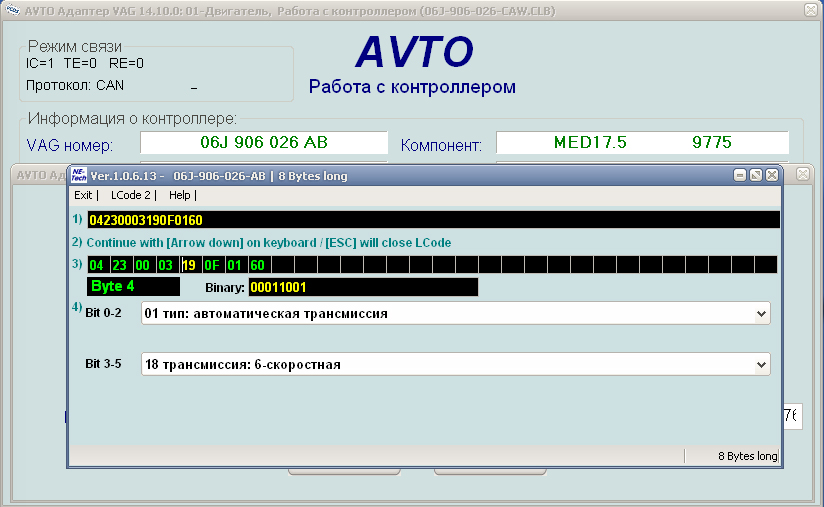Viewport: 824px width, 507px height.
Task: Click the Компонент label
Action: 441,146
